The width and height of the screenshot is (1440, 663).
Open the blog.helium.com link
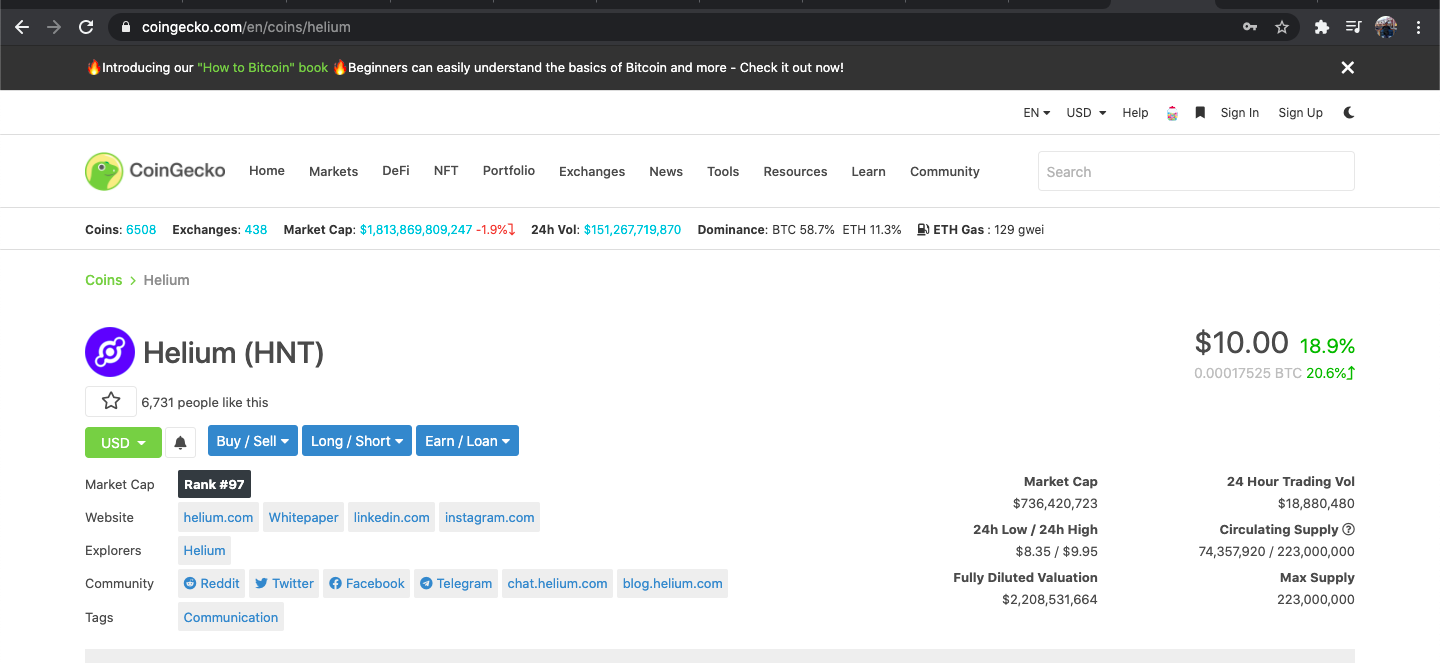(x=672, y=584)
